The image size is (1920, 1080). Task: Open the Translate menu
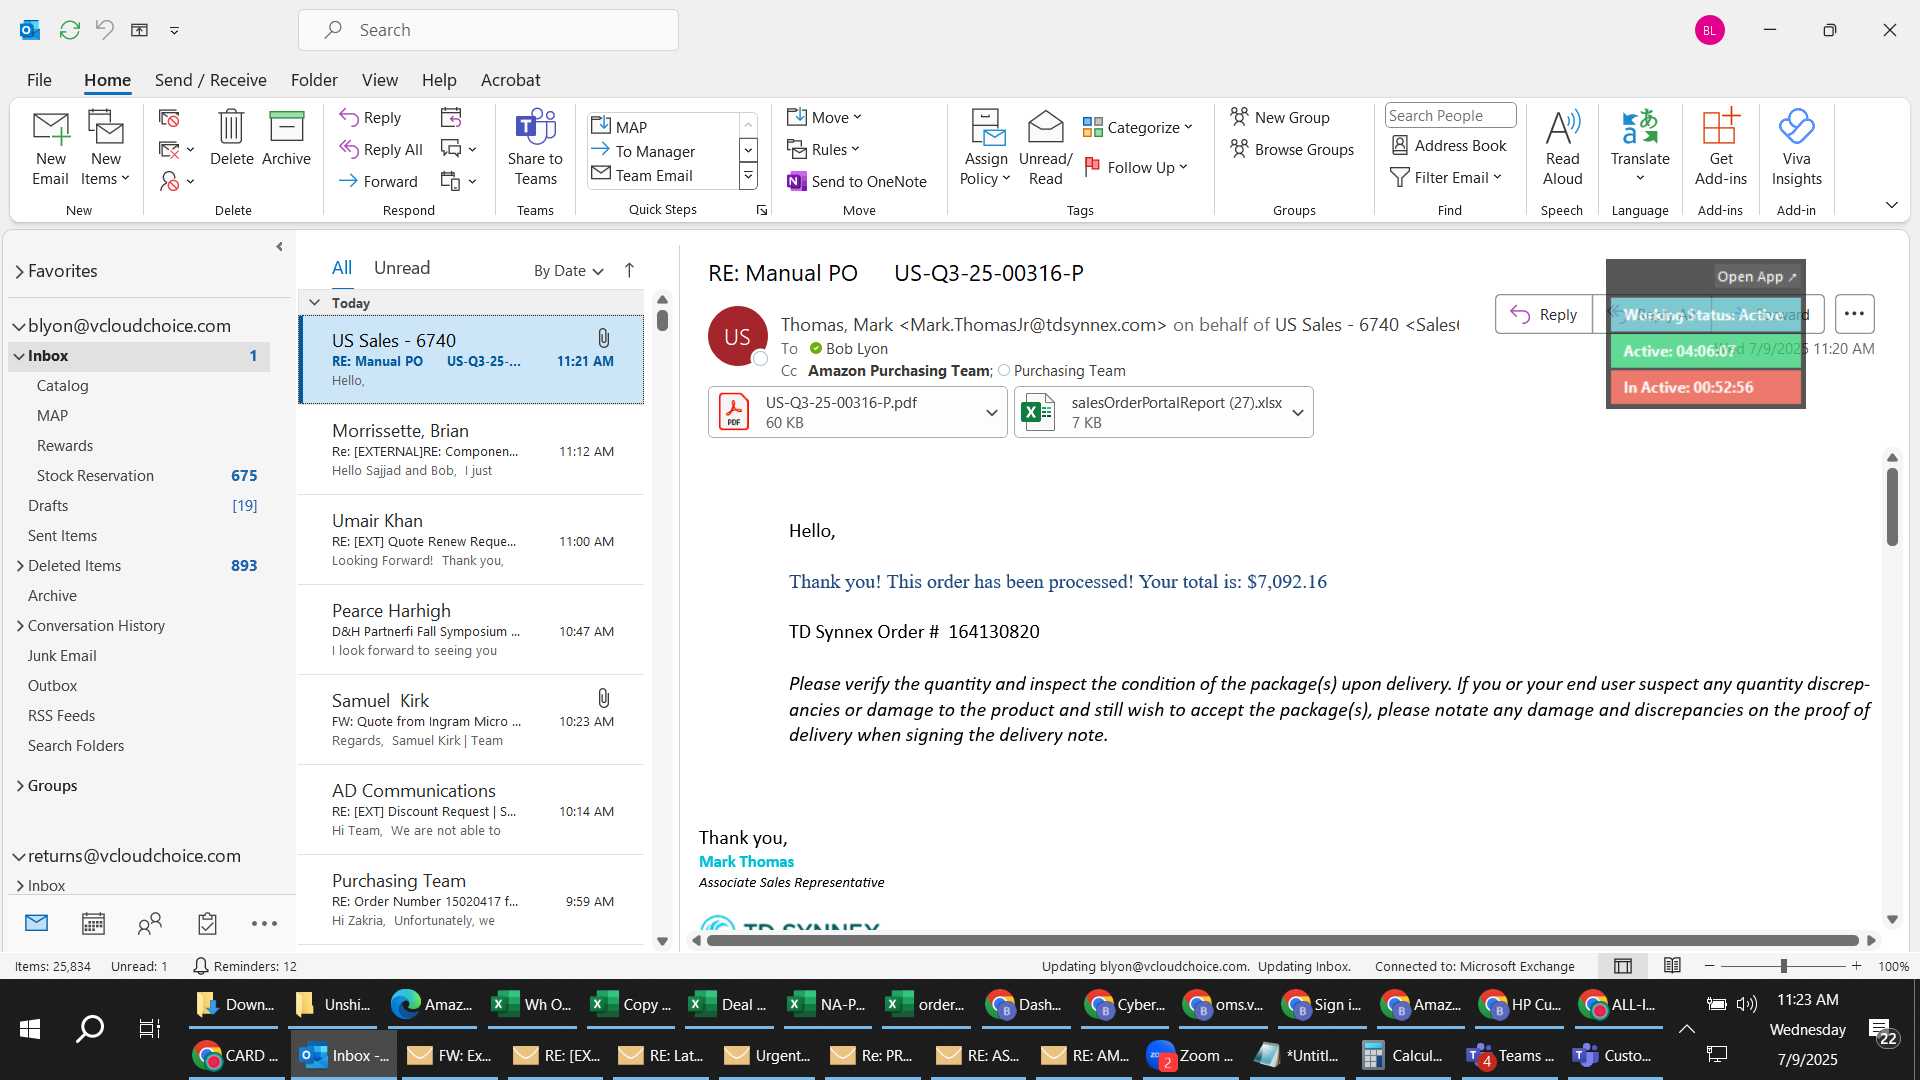[1640, 148]
